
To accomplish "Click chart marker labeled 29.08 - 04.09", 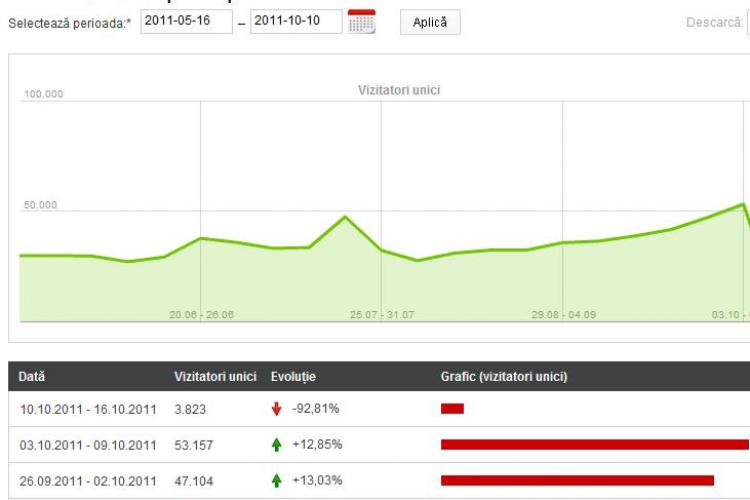I will (563, 314).
